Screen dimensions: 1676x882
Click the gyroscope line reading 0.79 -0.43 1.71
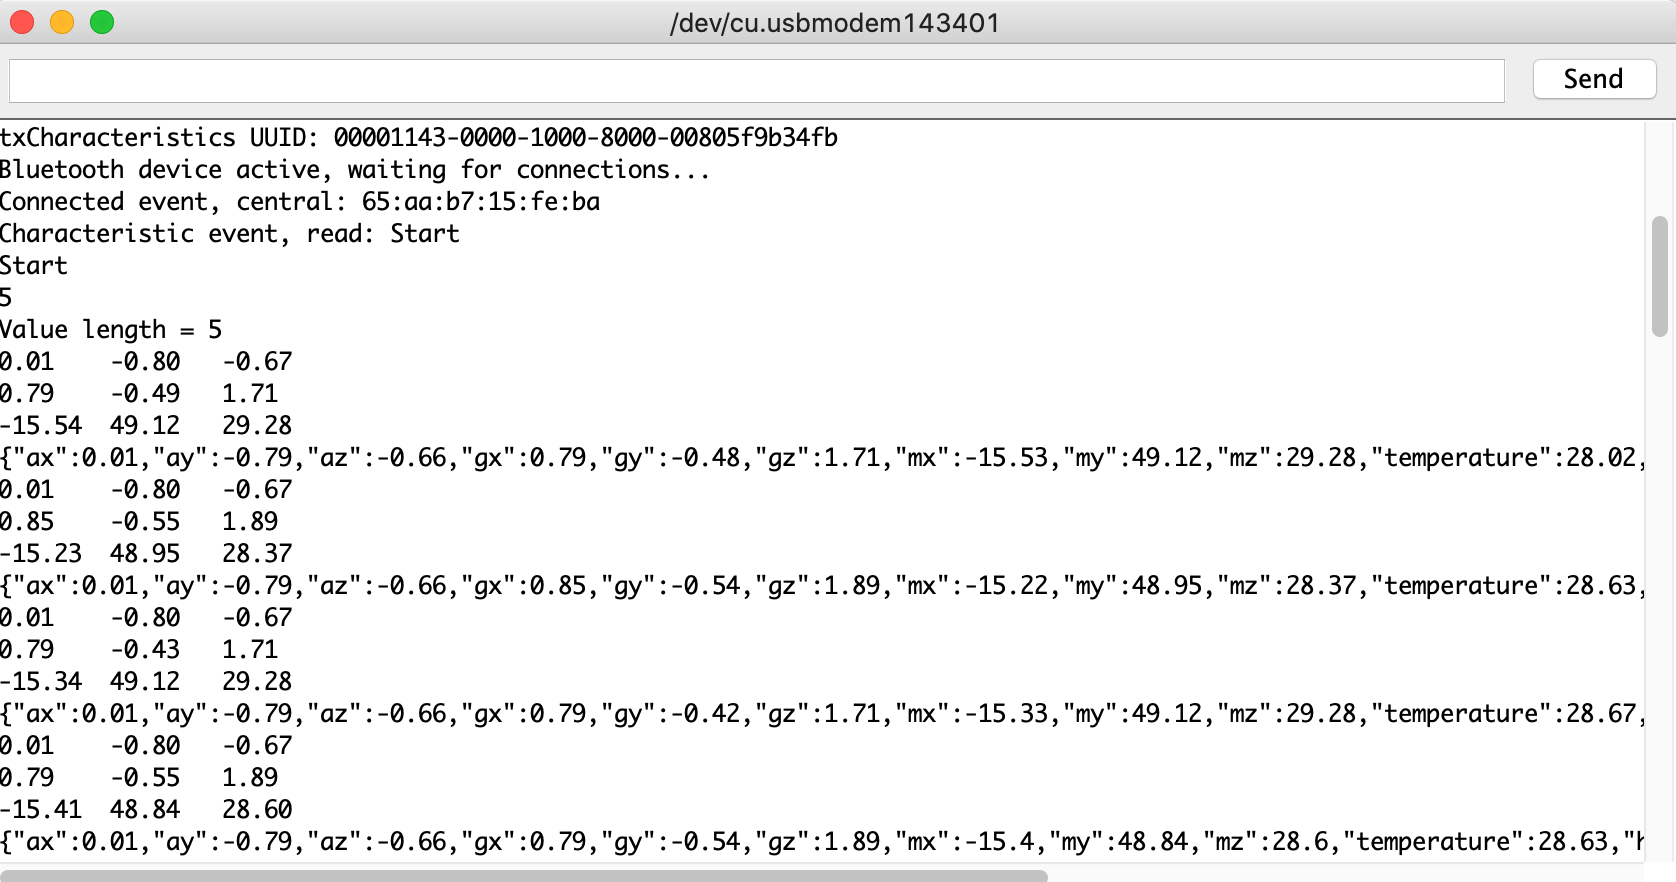(x=139, y=650)
